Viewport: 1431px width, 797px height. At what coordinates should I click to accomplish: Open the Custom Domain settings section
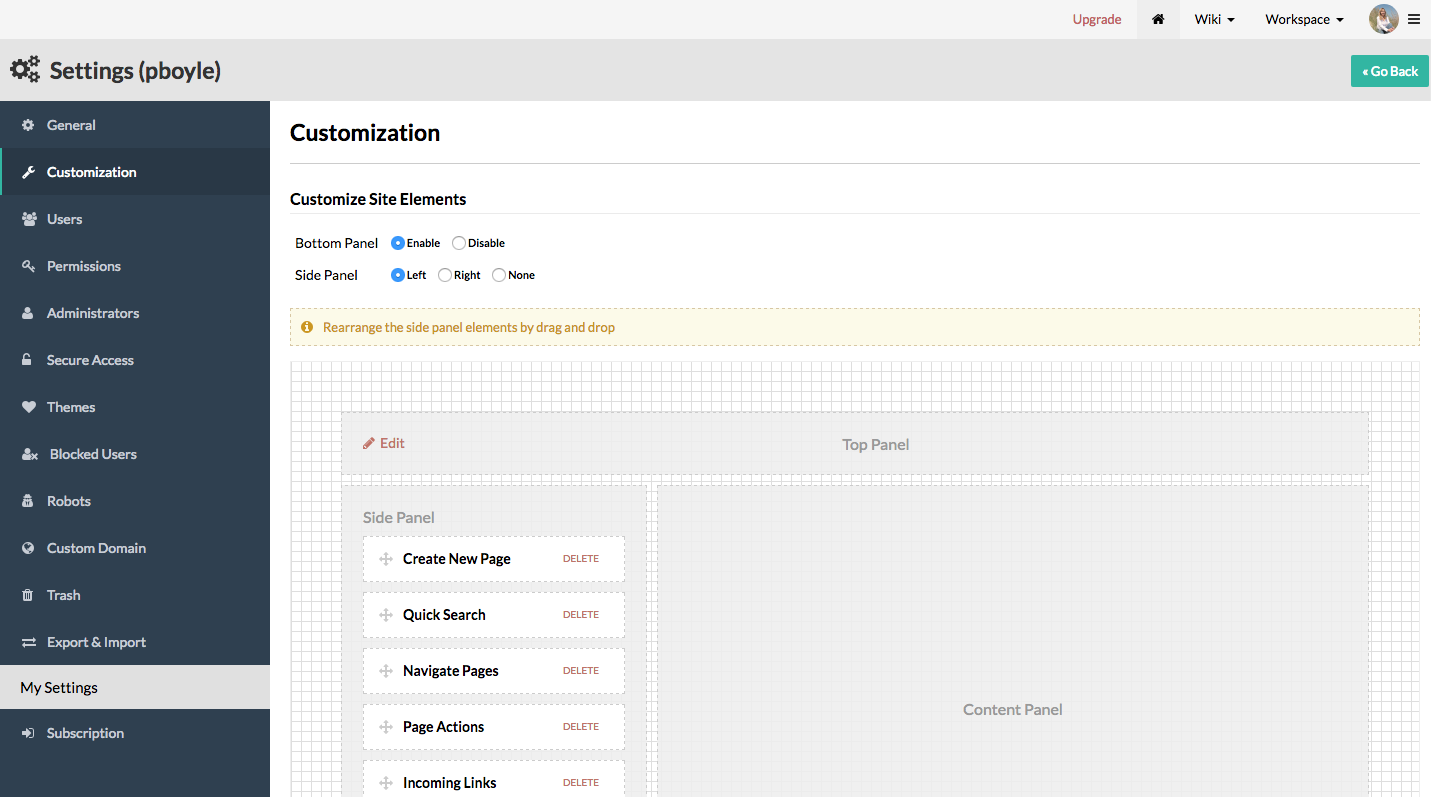click(135, 548)
